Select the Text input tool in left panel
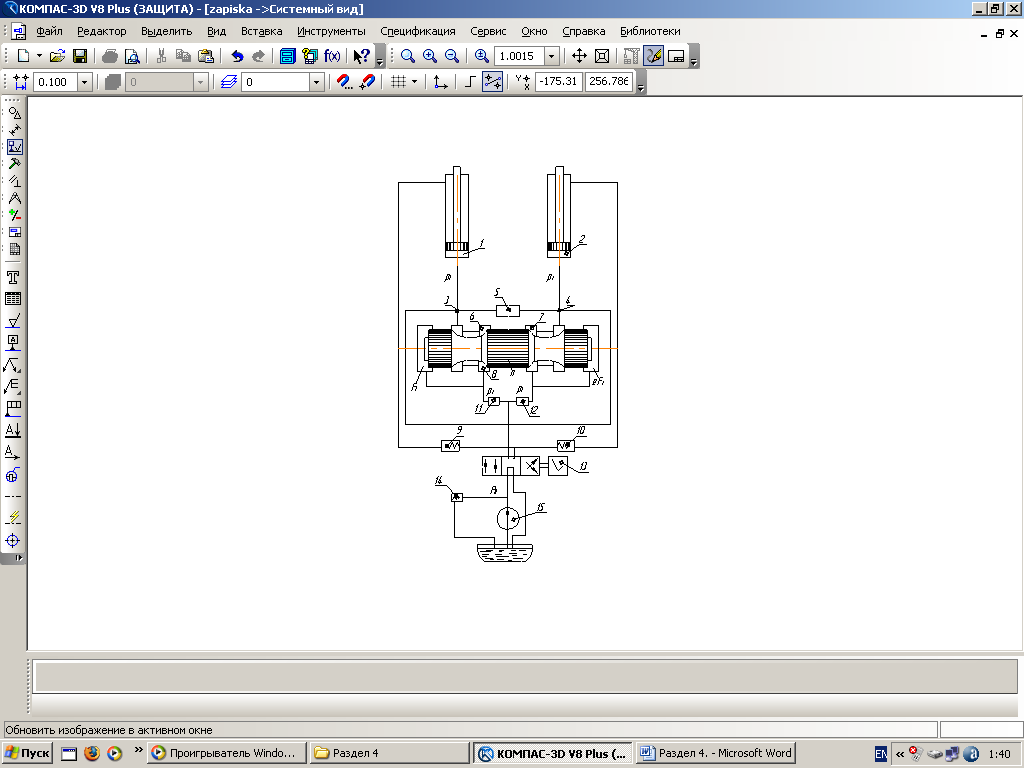1024x768 pixels. tap(14, 277)
